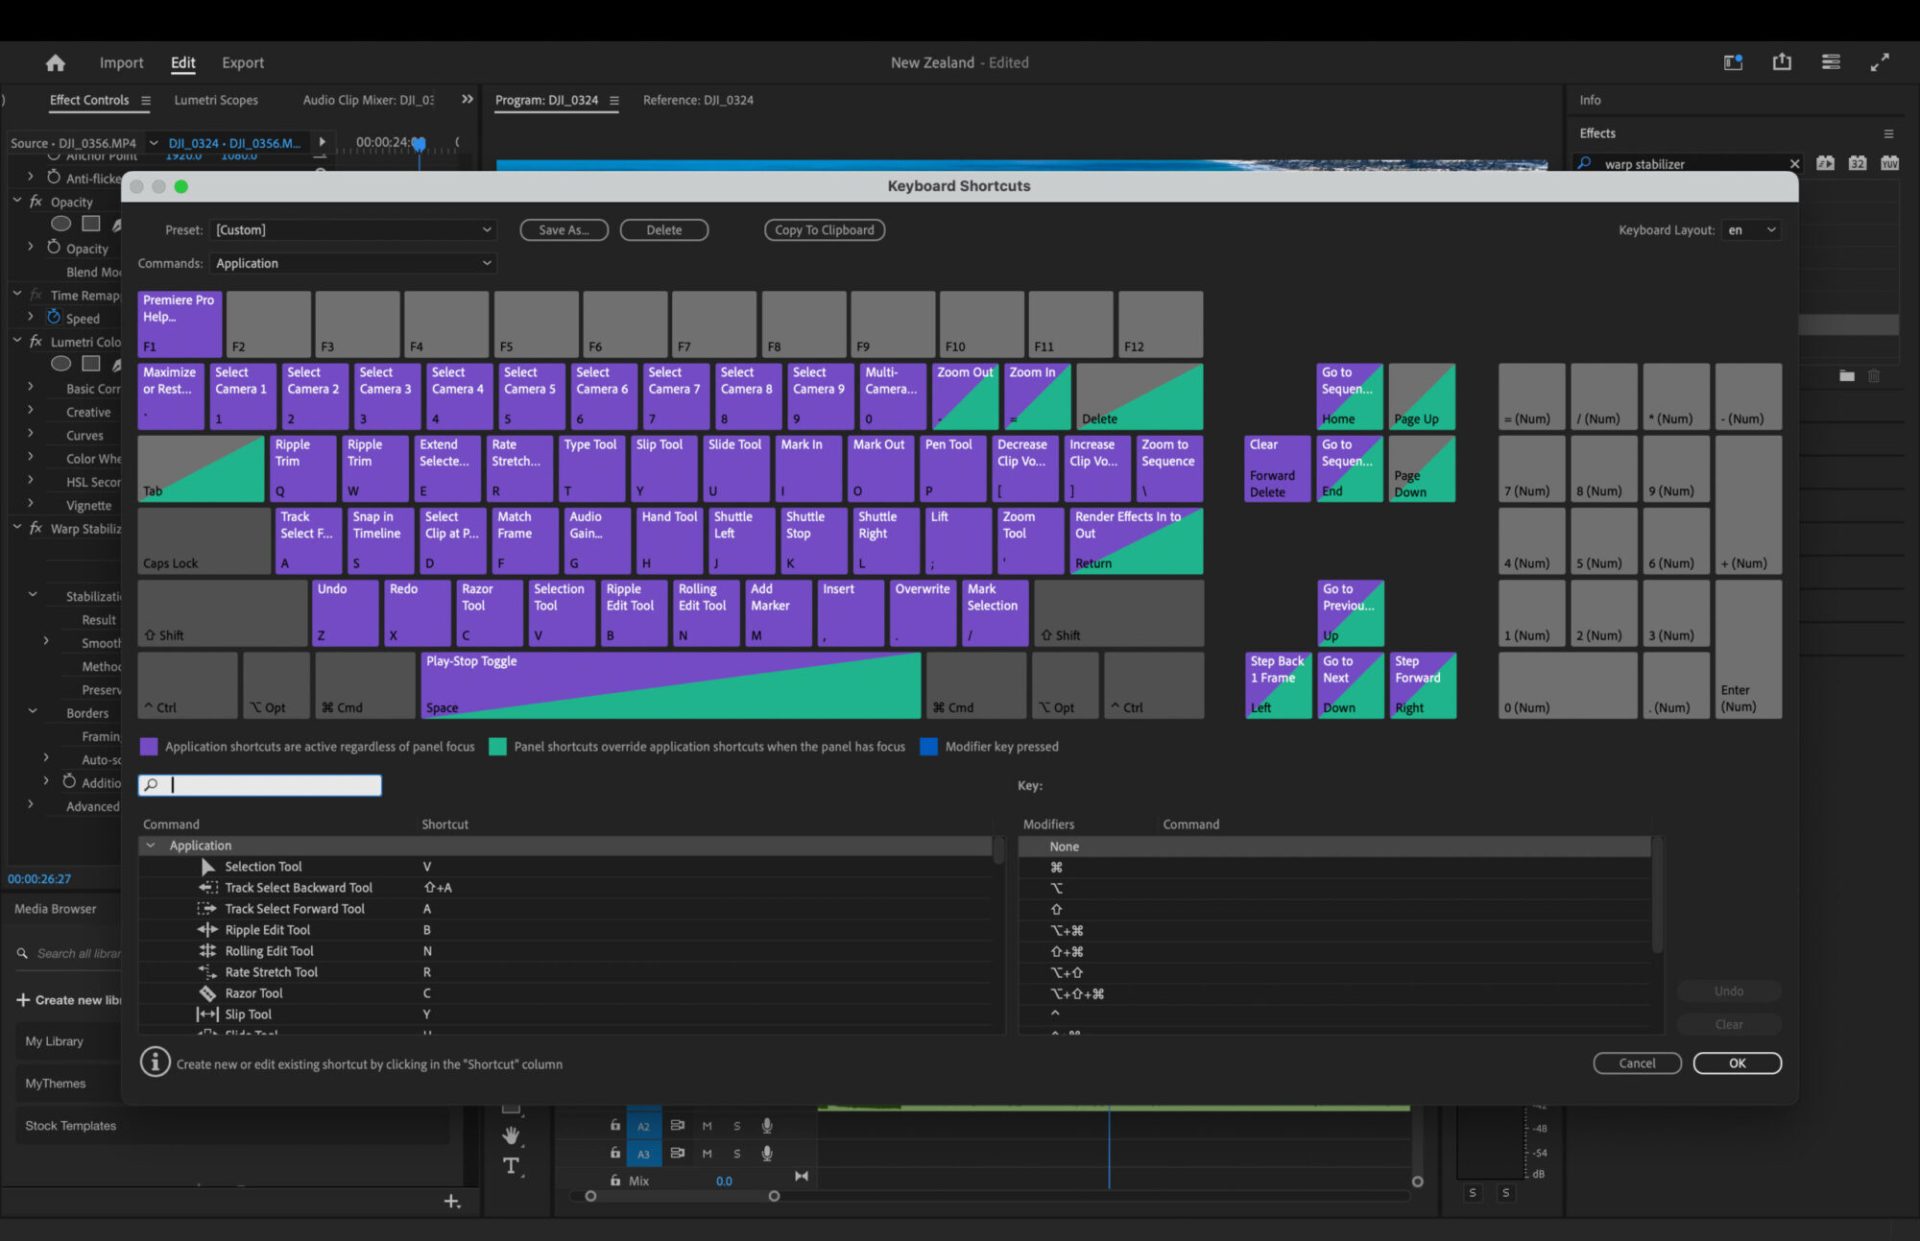Open the Effects panel hamburger menu
This screenshot has width=1920, height=1241.
tap(1888, 133)
